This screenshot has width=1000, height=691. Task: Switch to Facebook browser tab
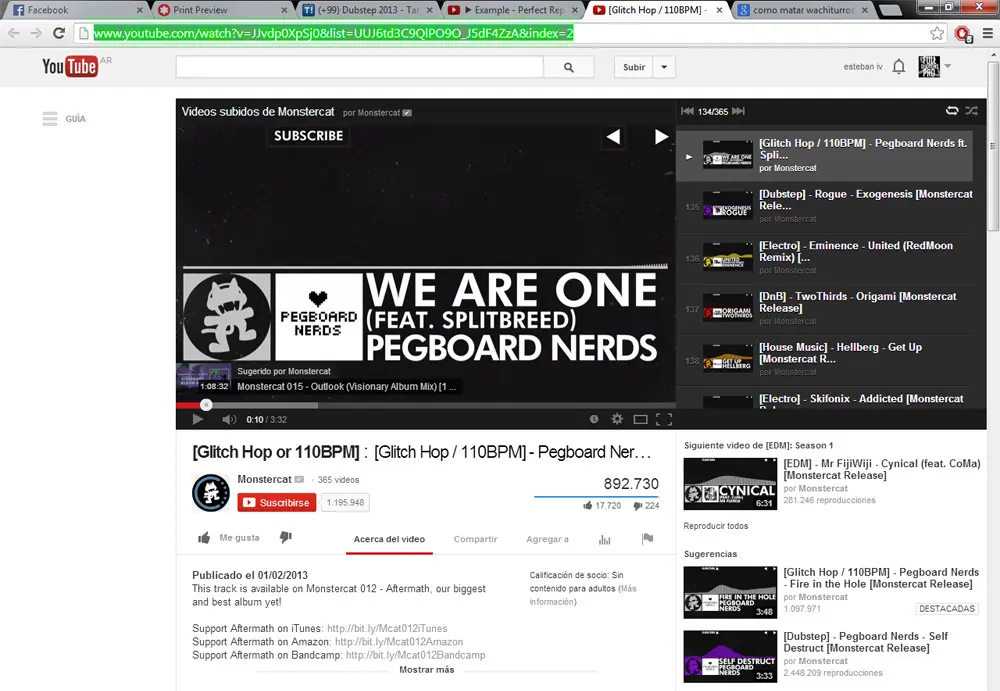pos(77,10)
